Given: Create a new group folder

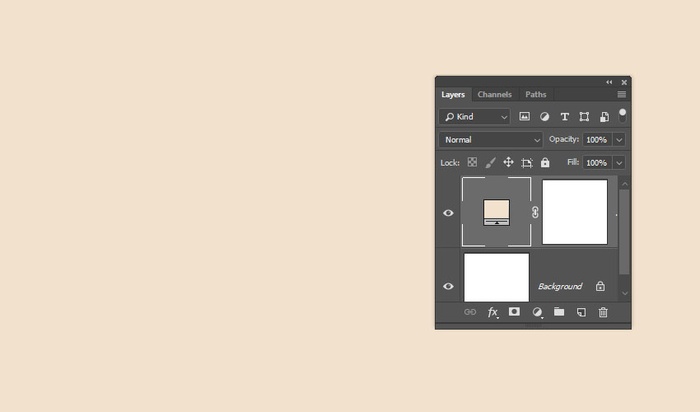Looking at the screenshot, I should 559,312.
